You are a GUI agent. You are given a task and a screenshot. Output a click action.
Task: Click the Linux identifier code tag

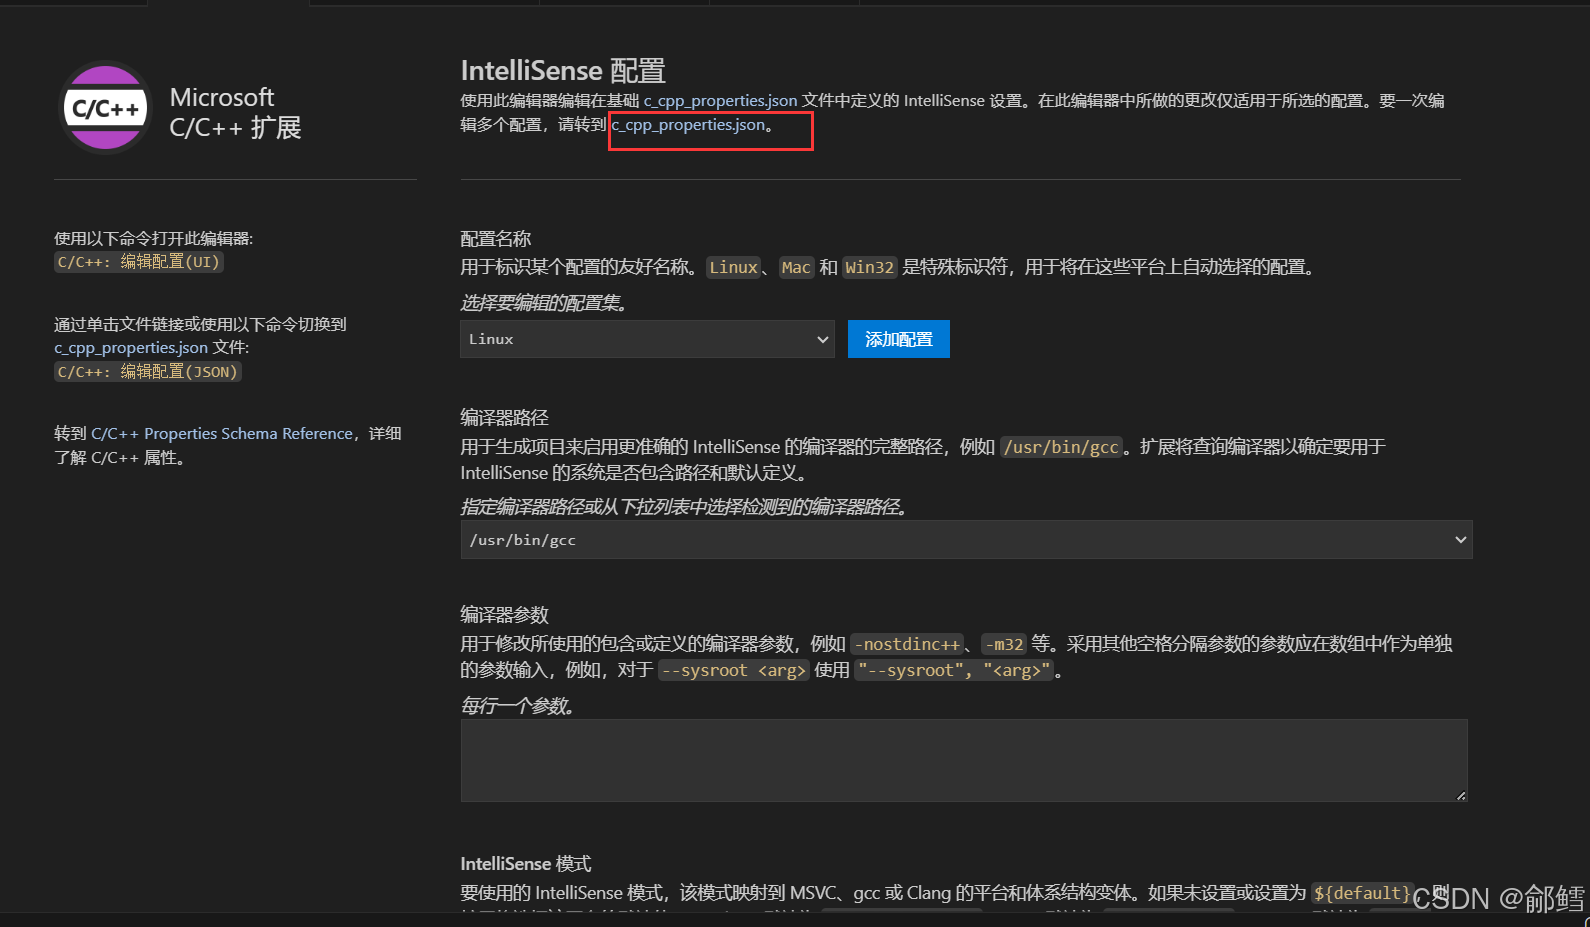point(734,267)
